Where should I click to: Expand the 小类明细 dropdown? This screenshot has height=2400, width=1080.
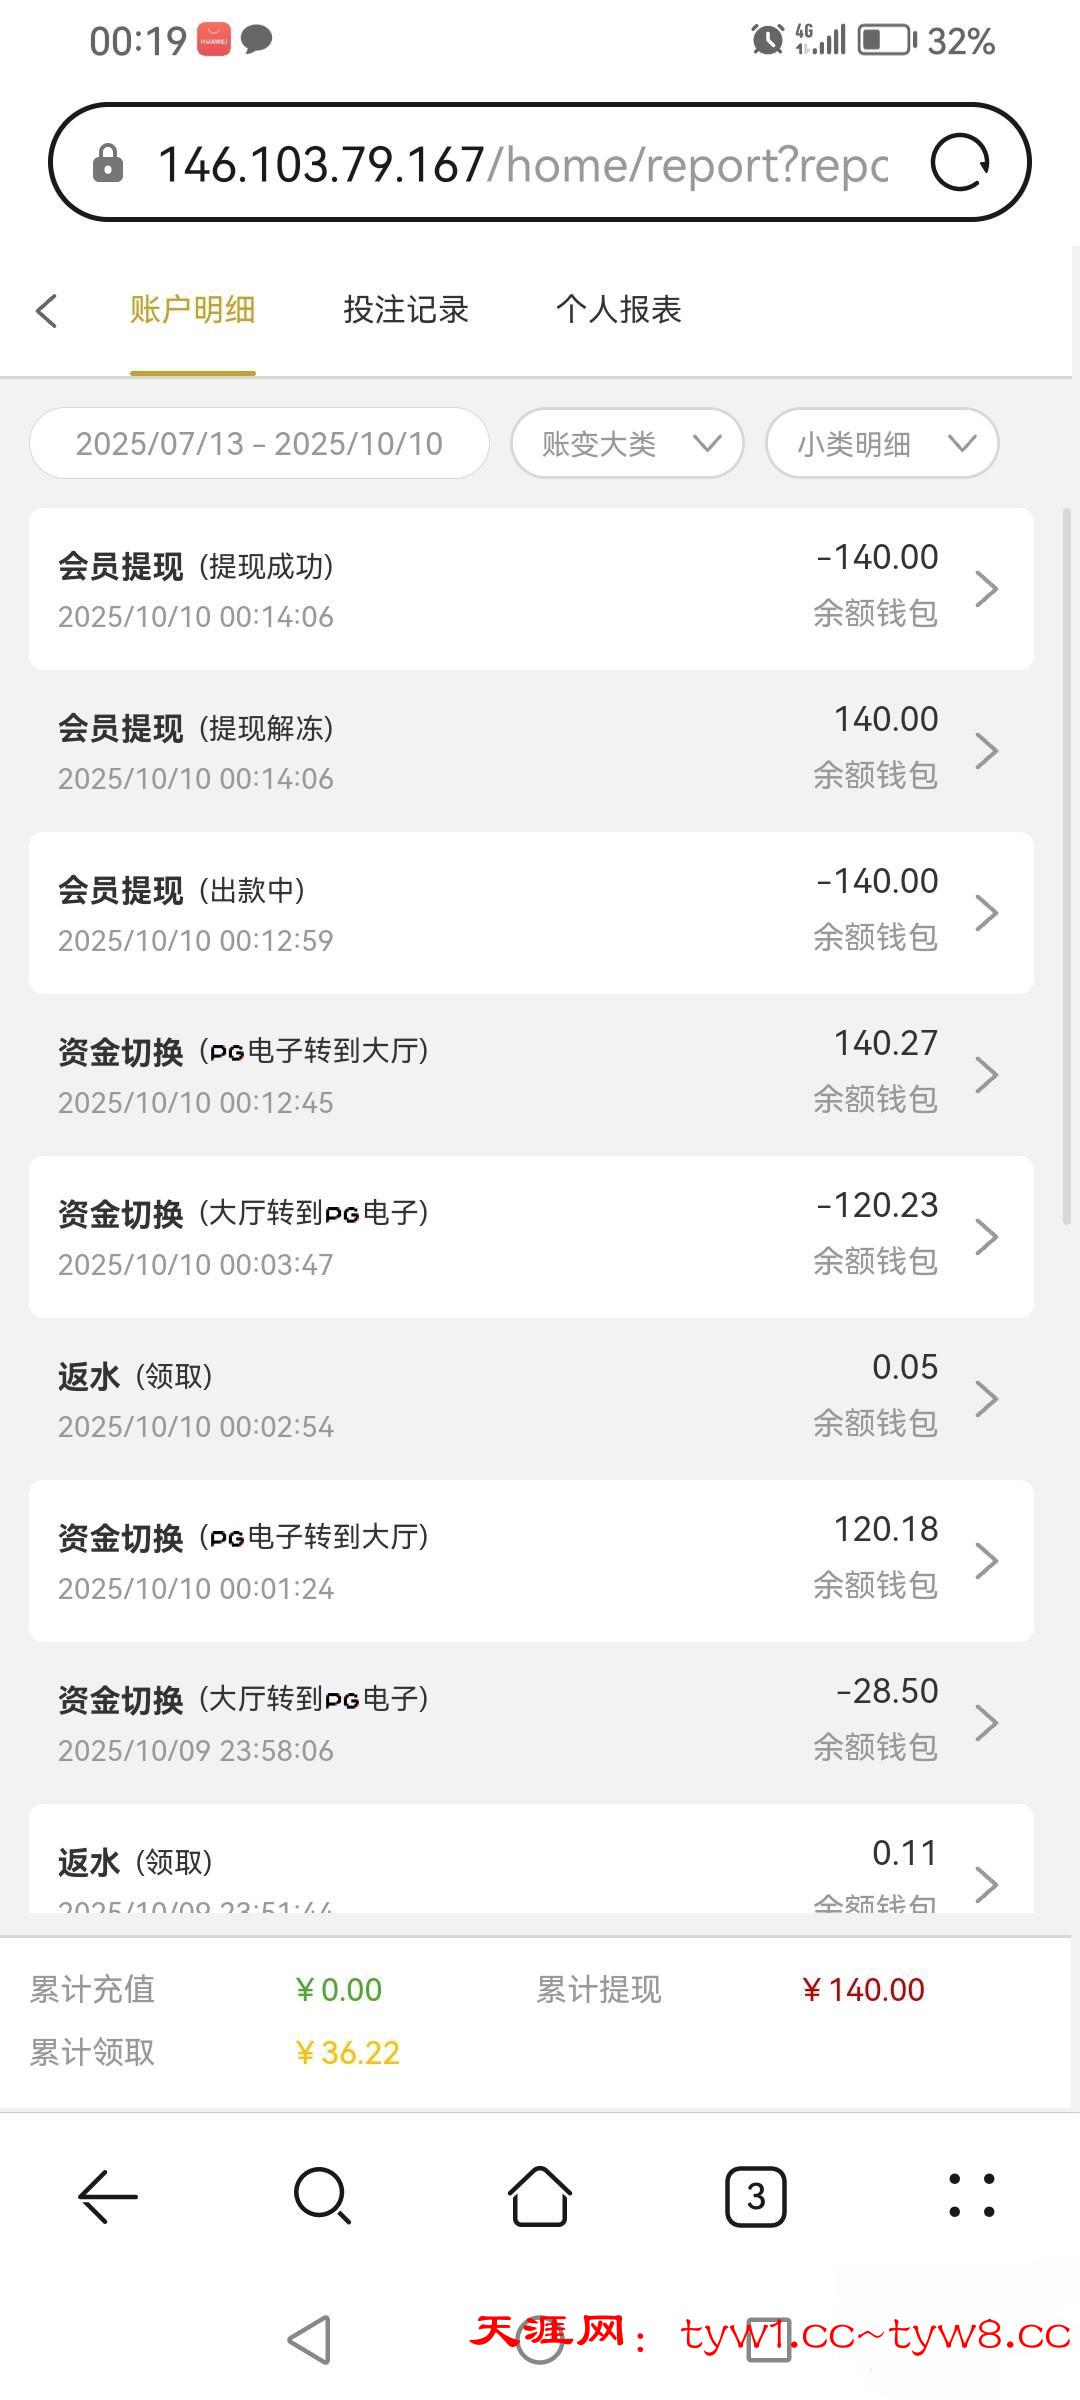click(x=882, y=443)
